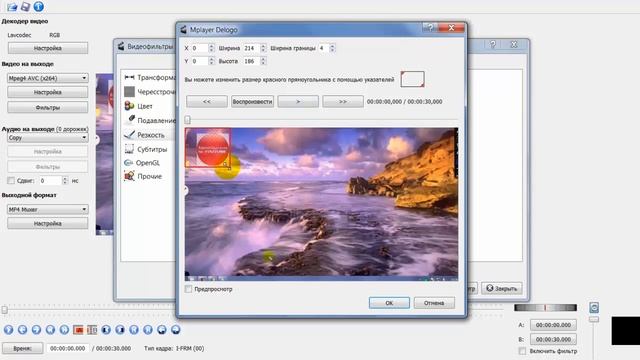Screen dimensions: 640x360
Task: Open the Субтитры filter category
Action: (146, 149)
